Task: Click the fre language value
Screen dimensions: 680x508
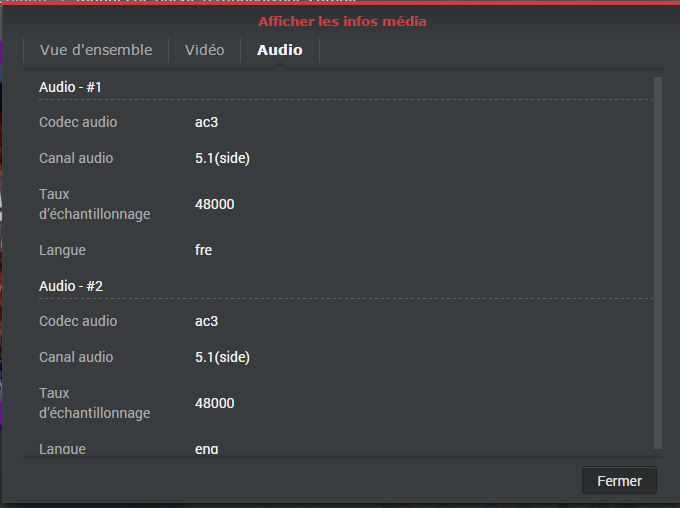Action: tap(203, 250)
